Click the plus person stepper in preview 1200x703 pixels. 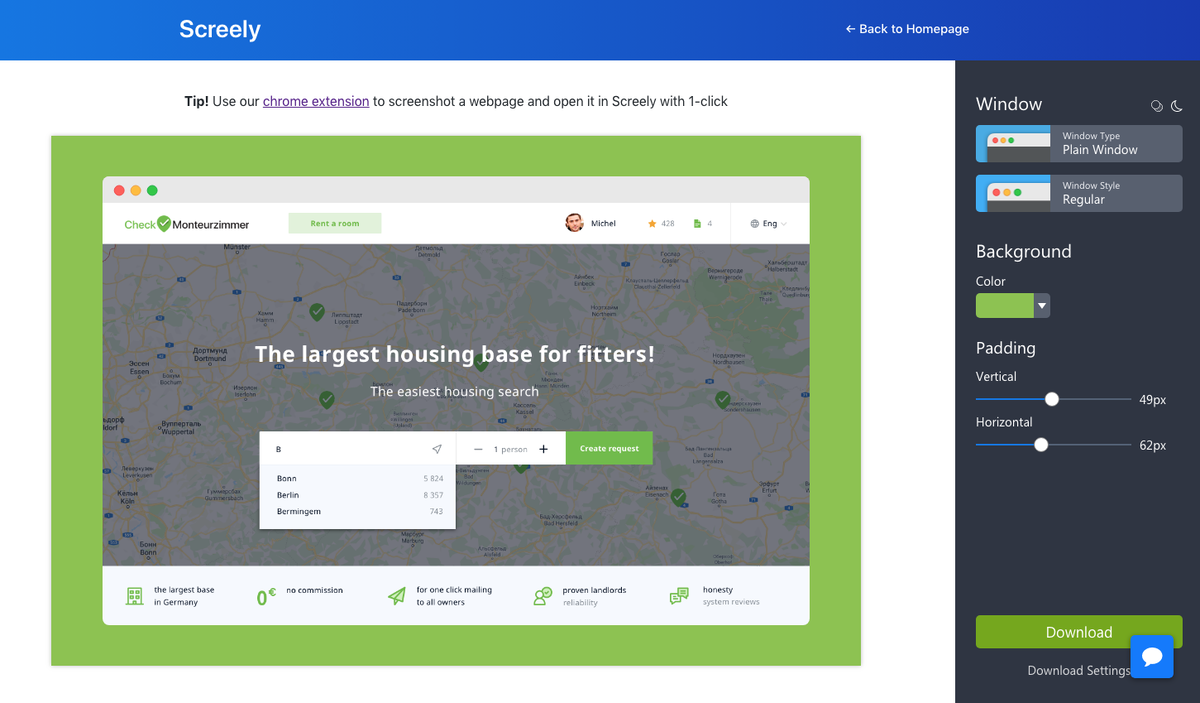tap(544, 449)
